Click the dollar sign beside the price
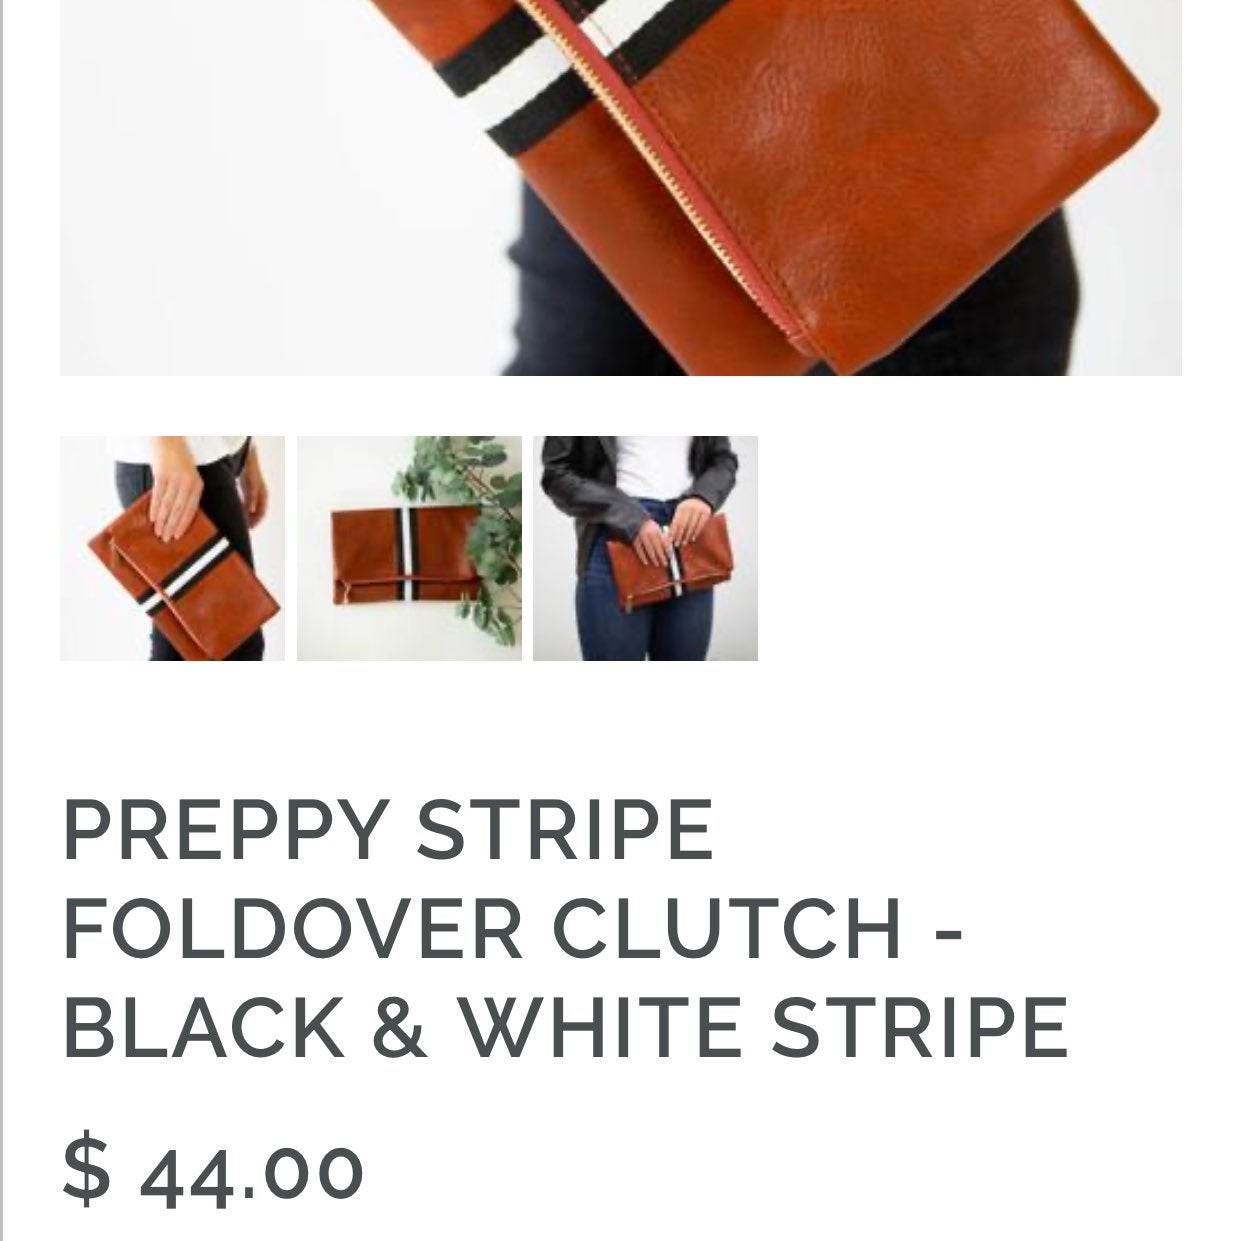 pyautogui.click(x=86, y=1168)
